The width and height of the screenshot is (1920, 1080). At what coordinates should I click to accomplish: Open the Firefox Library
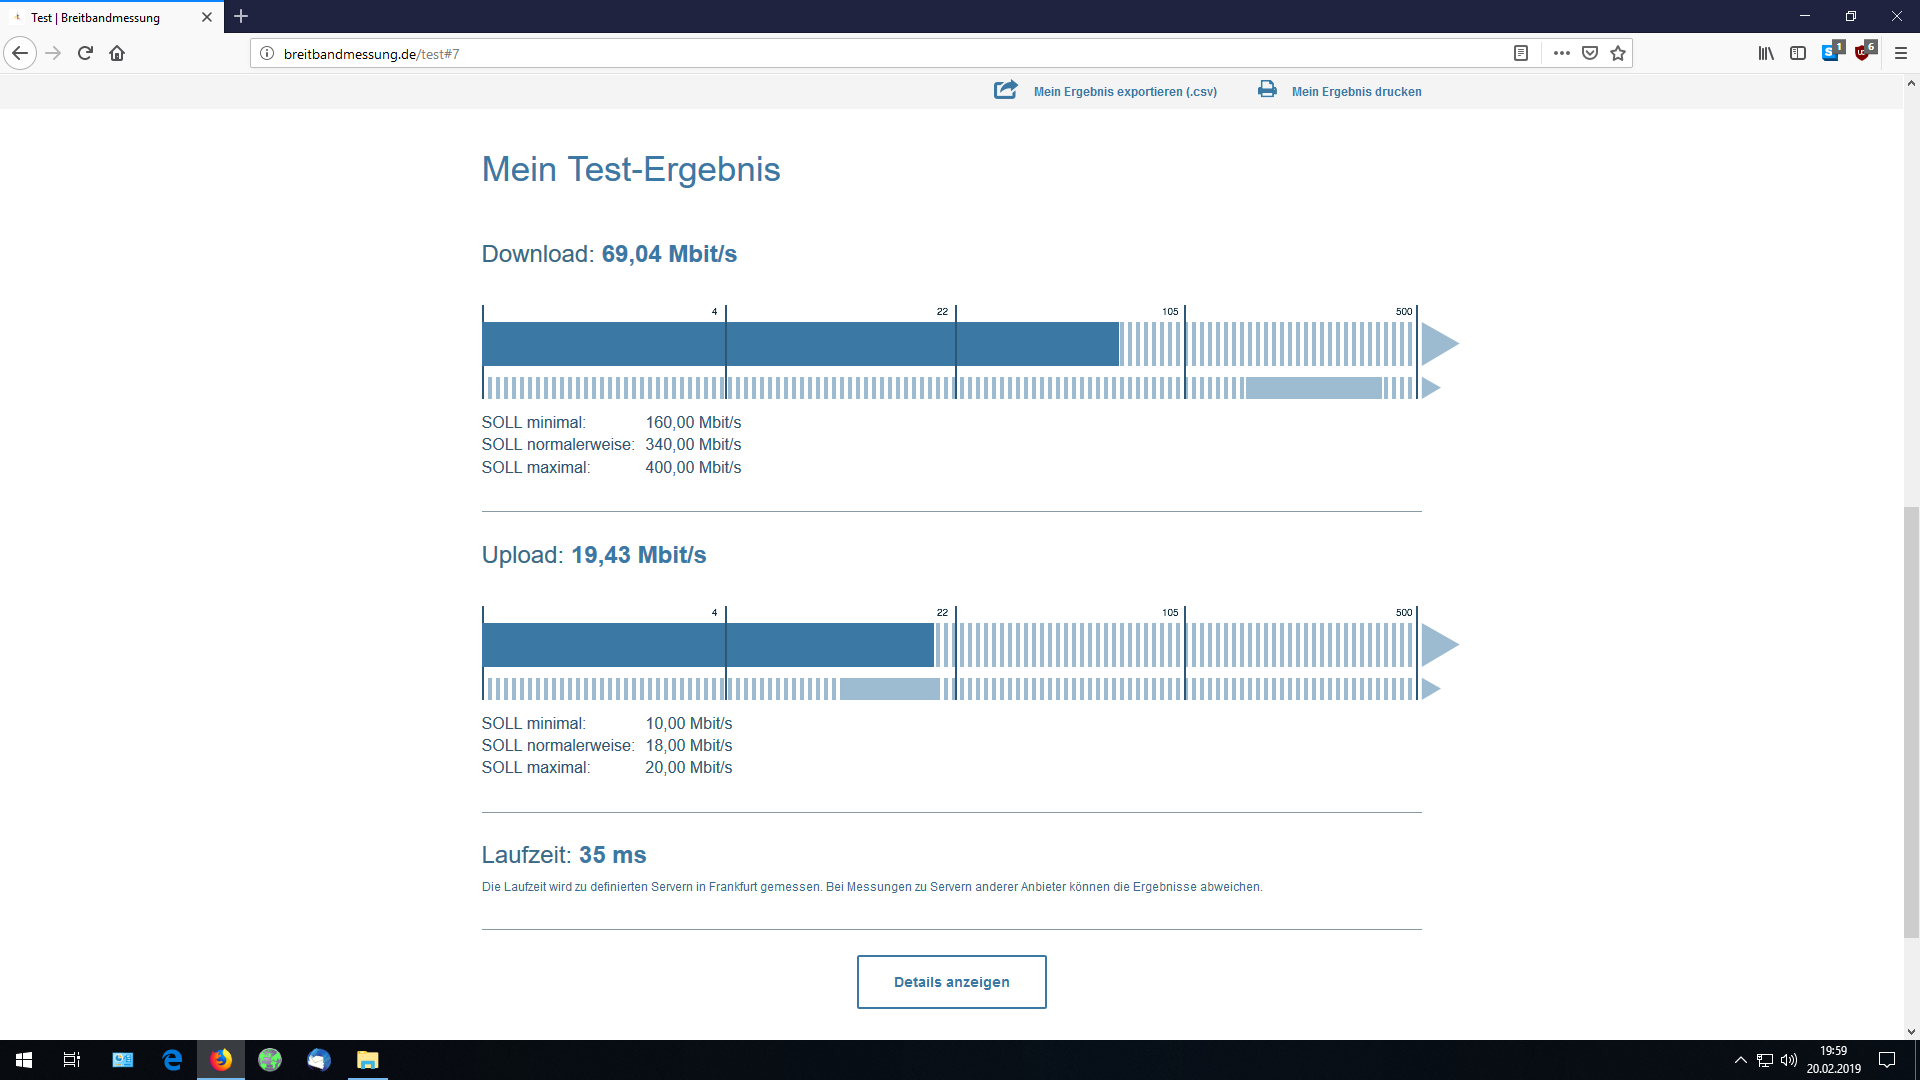click(x=1766, y=53)
